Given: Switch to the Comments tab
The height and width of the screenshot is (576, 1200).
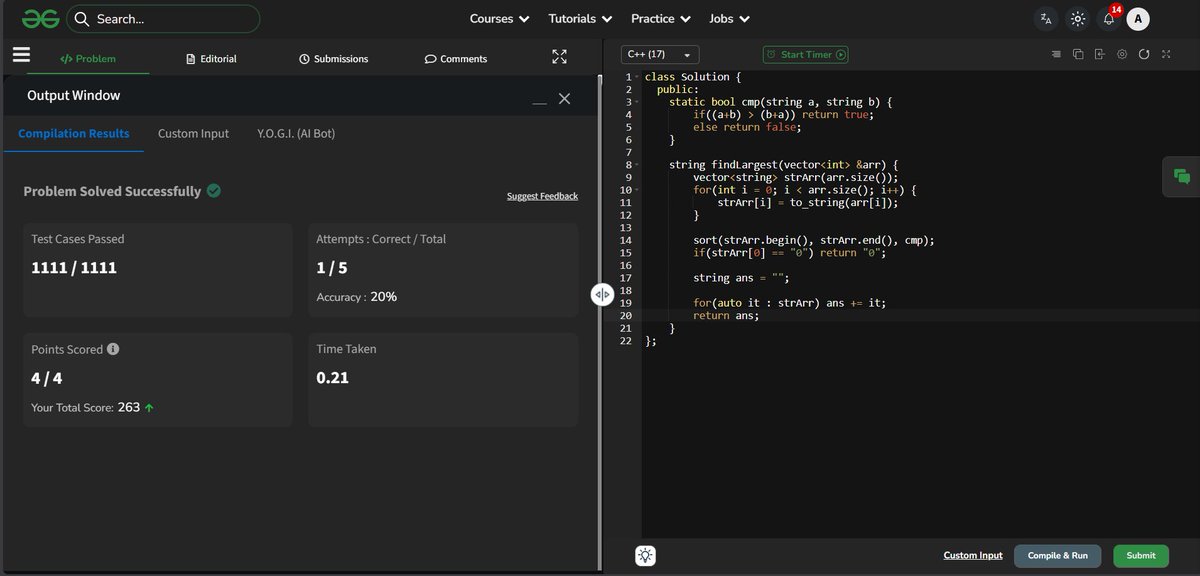Looking at the screenshot, I should pyautogui.click(x=456, y=59).
